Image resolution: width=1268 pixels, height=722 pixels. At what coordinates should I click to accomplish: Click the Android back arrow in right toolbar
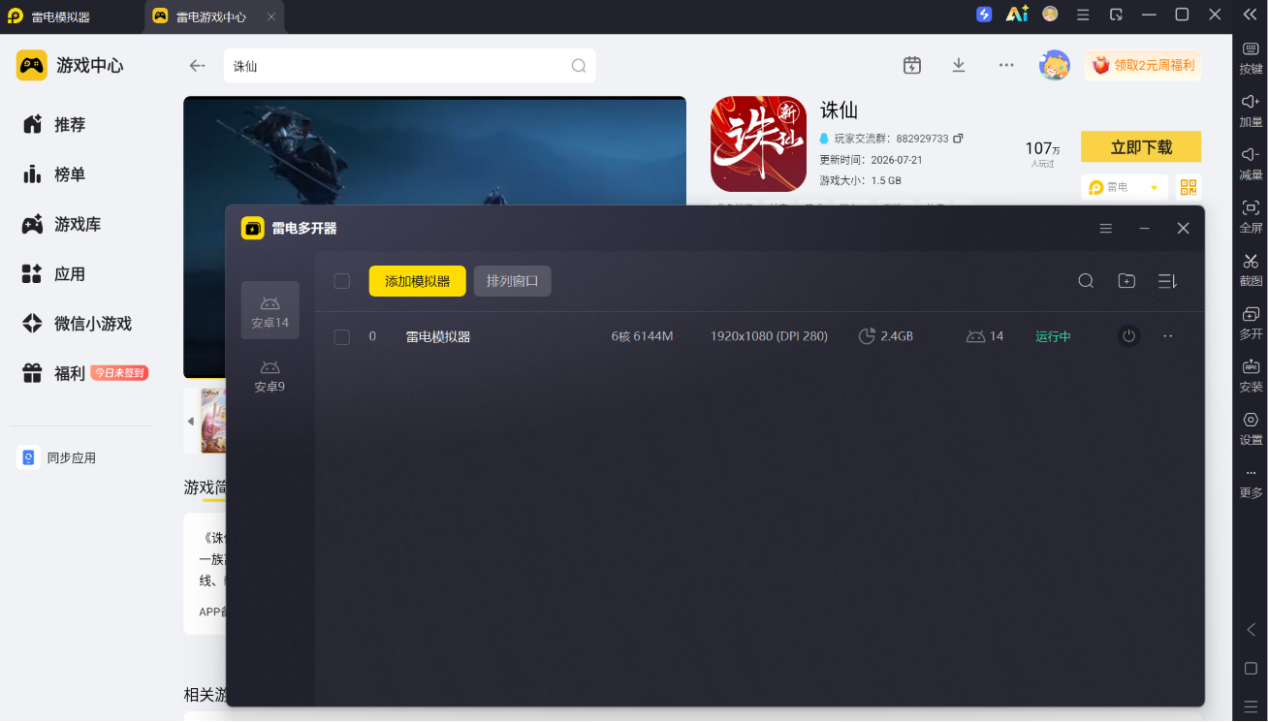(x=1250, y=629)
